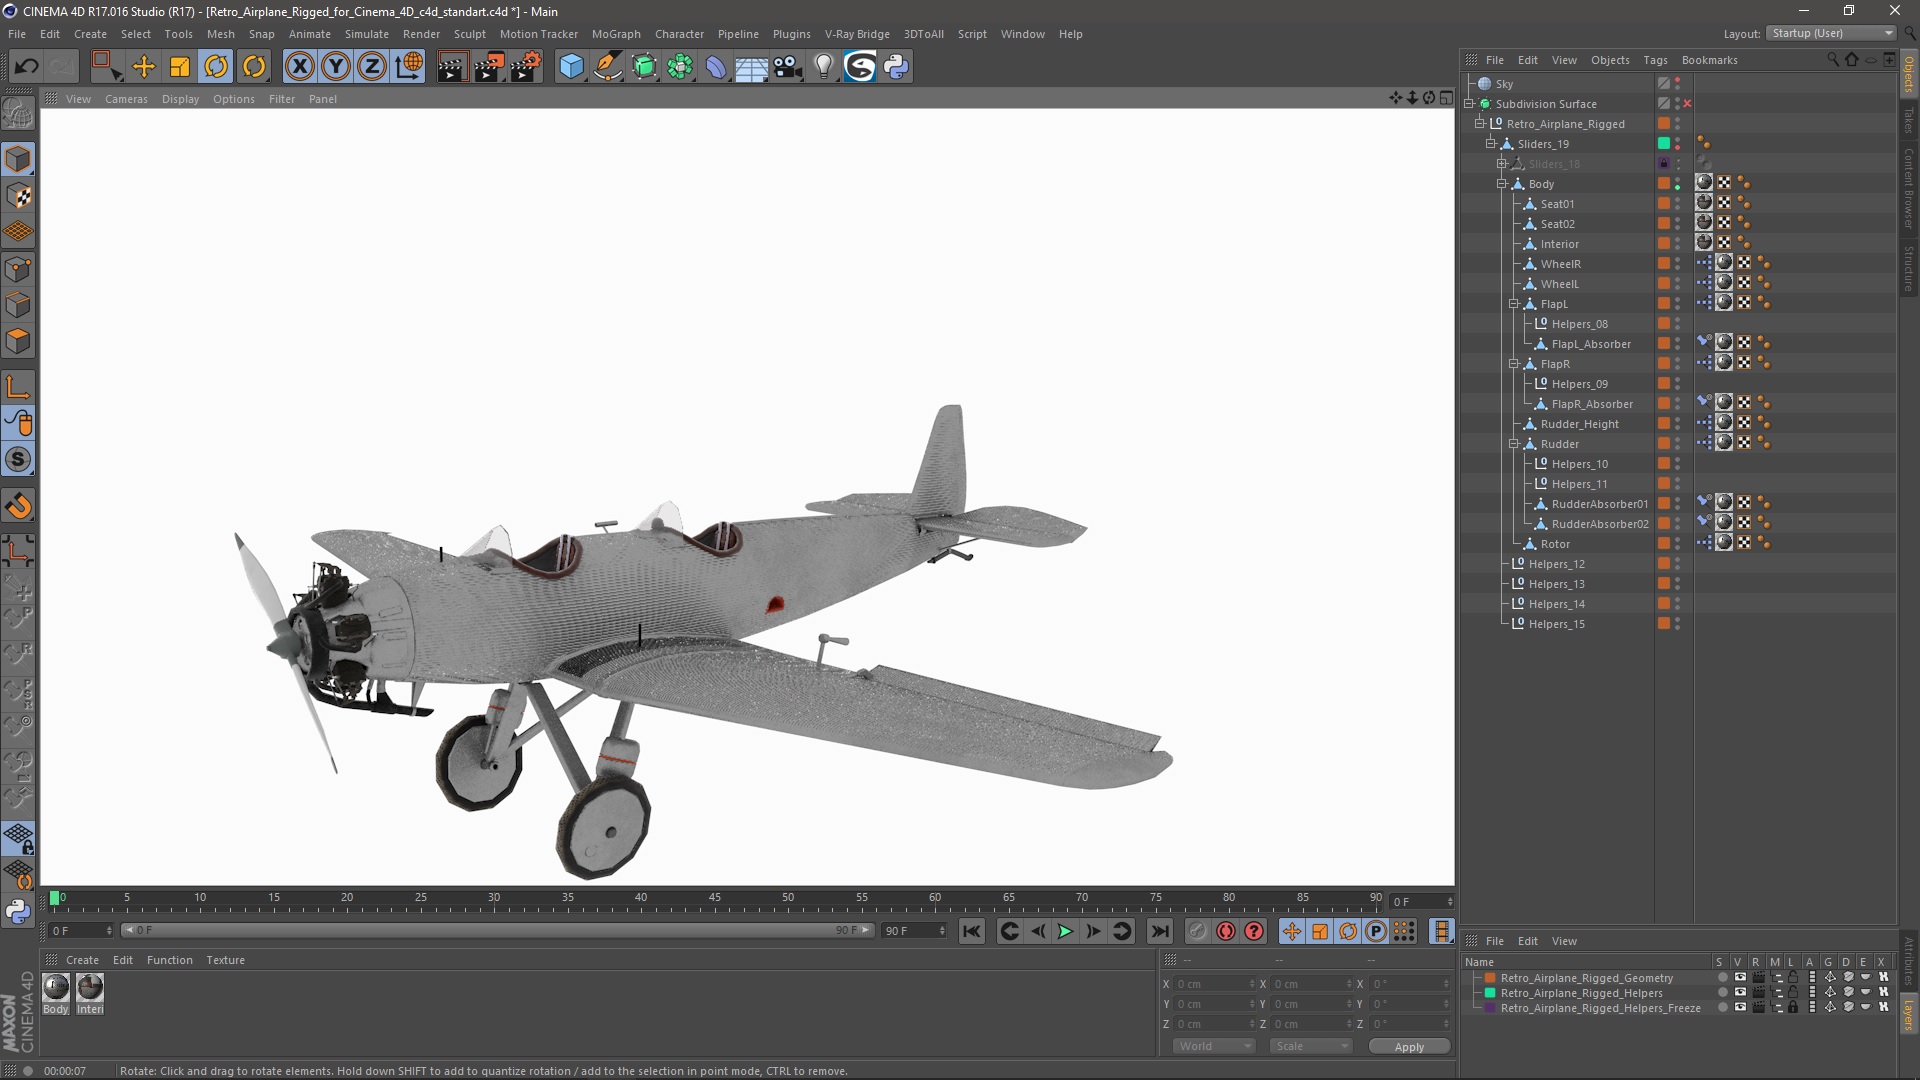Toggle parameter keyframe P icon
Image resolution: width=1920 pixels, height=1080 pixels.
(1376, 932)
